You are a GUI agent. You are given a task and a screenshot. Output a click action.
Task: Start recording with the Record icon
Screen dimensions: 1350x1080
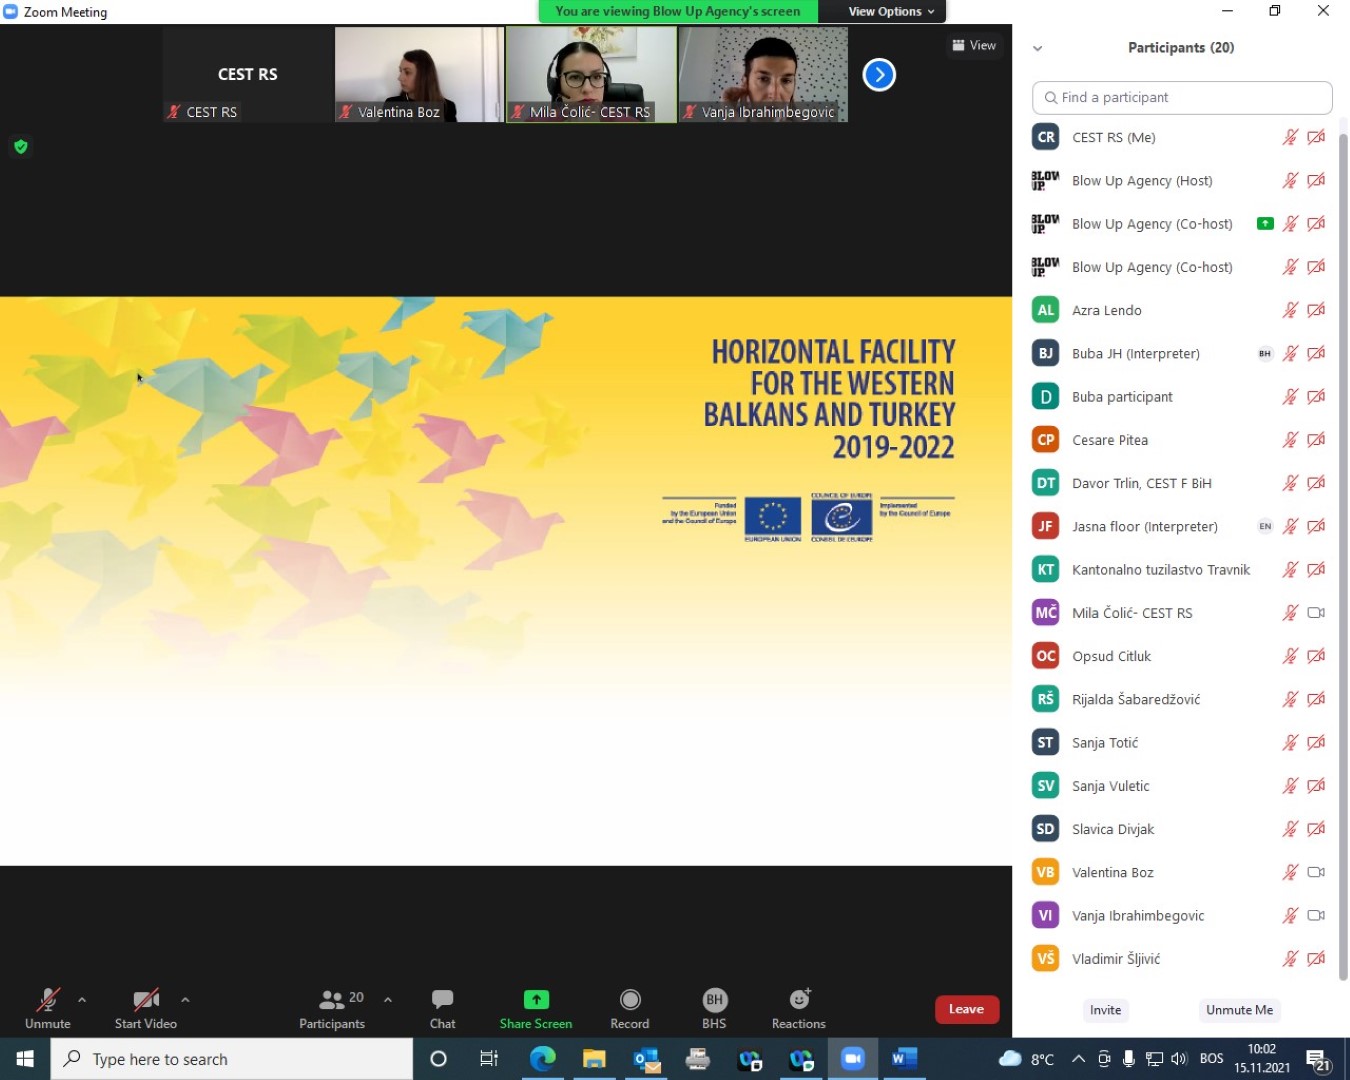tap(630, 999)
